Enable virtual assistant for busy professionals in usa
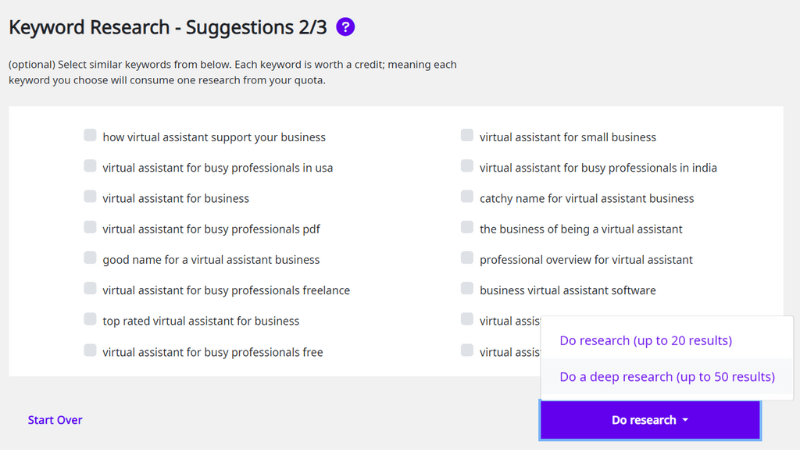This screenshot has height=450, width=800. point(90,166)
